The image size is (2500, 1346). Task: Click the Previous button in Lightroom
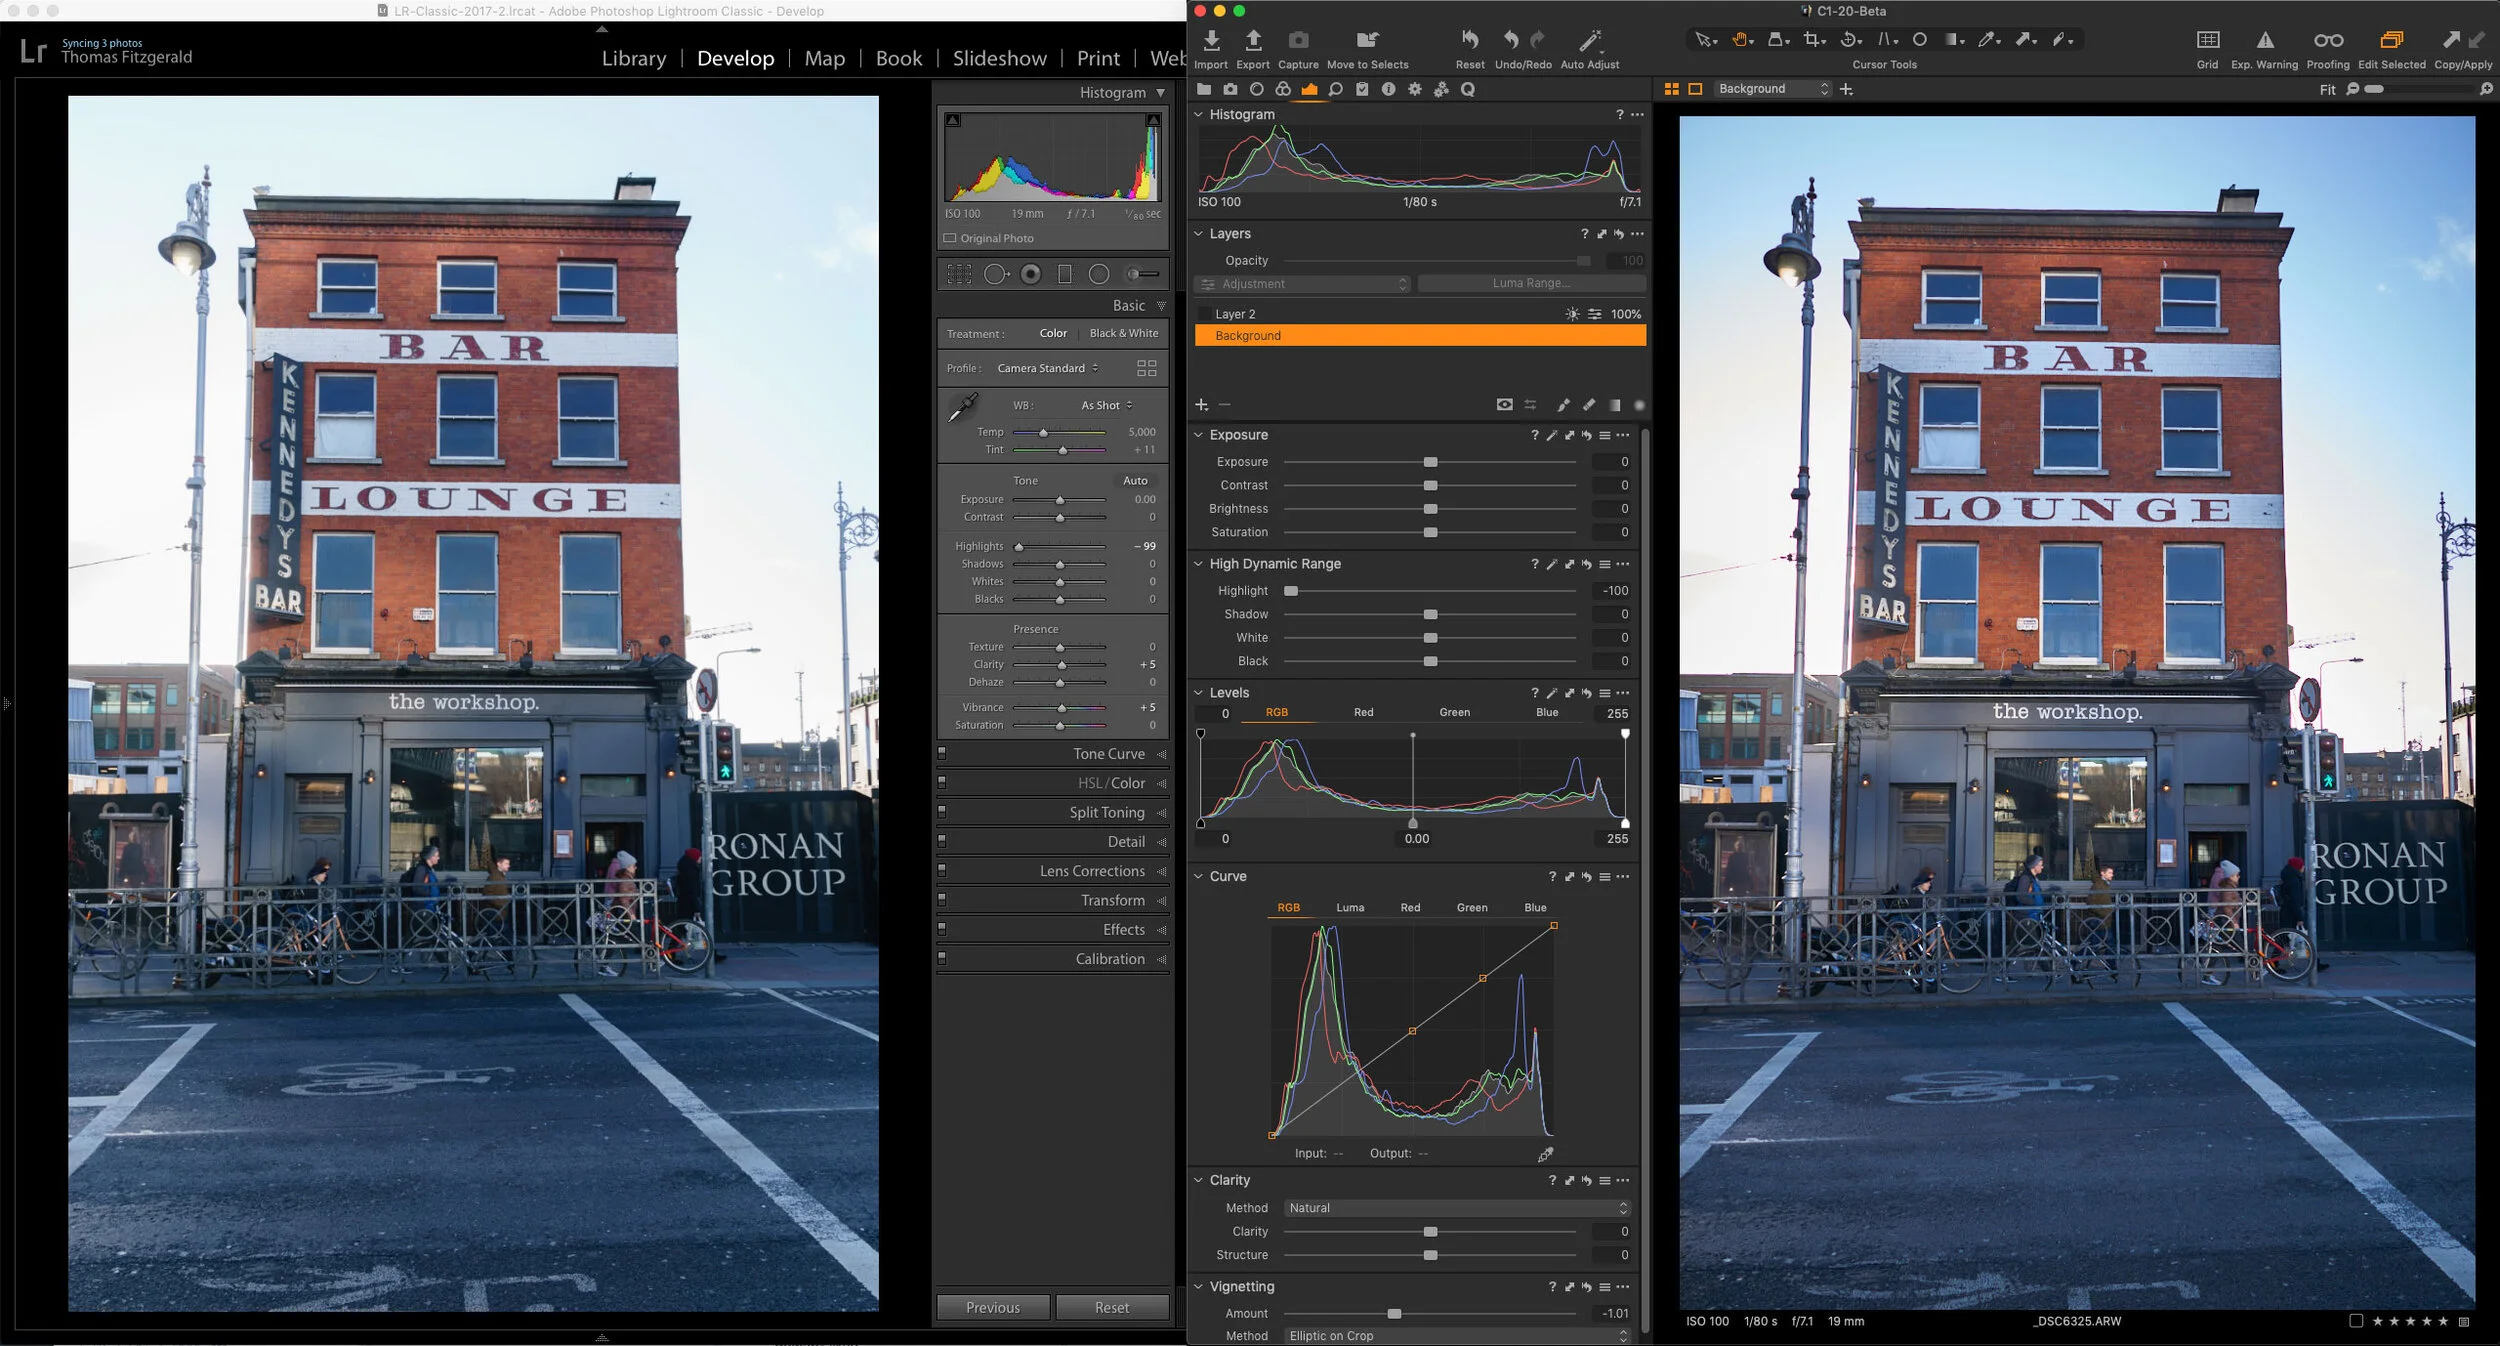[x=992, y=1307]
